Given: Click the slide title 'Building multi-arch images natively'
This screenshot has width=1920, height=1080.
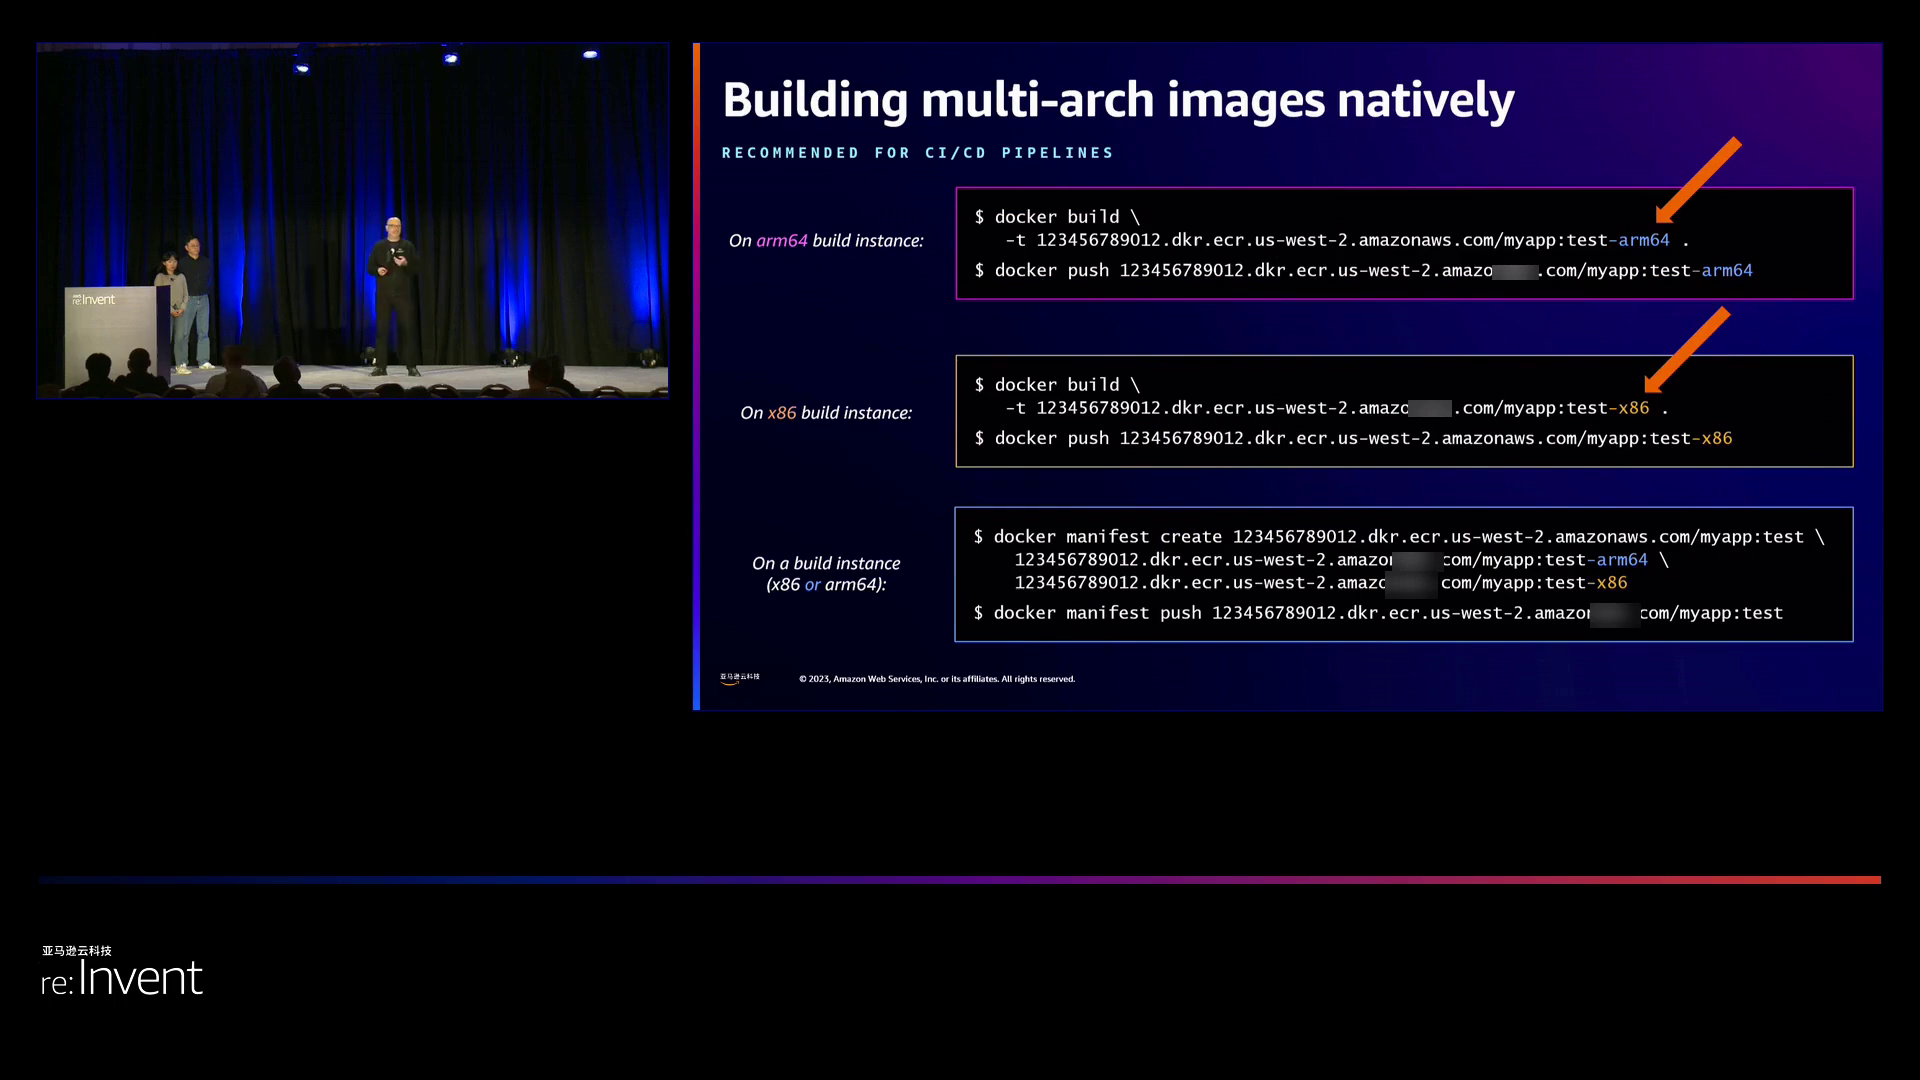Looking at the screenshot, I should [1117, 100].
